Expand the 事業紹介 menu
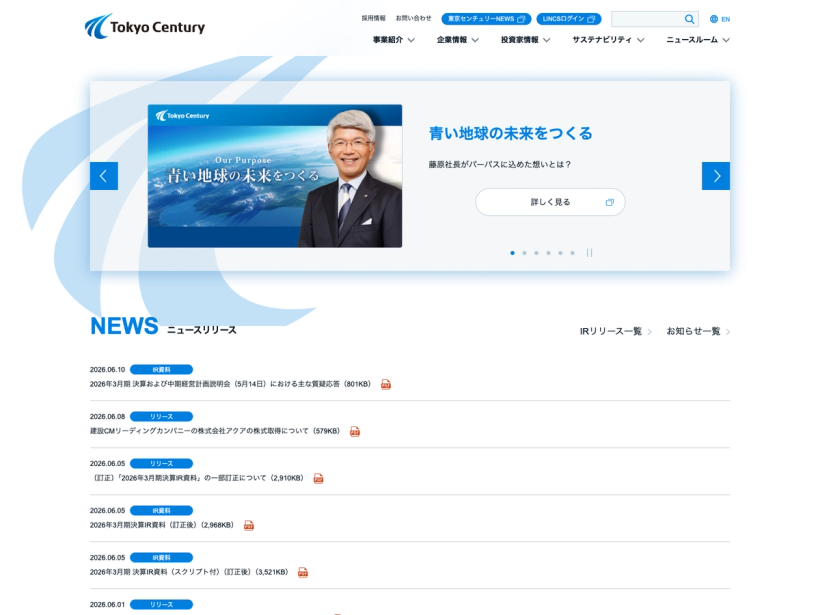The width and height of the screenshot is (820, 615). pos(394,40)
